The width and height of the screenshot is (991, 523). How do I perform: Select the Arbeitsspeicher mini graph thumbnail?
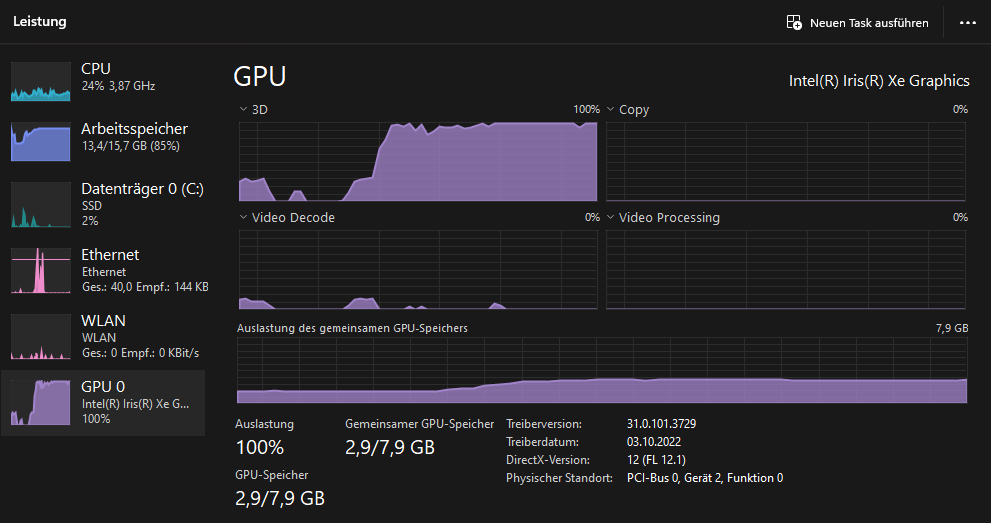pyautogui.click(x=40, y=141)
